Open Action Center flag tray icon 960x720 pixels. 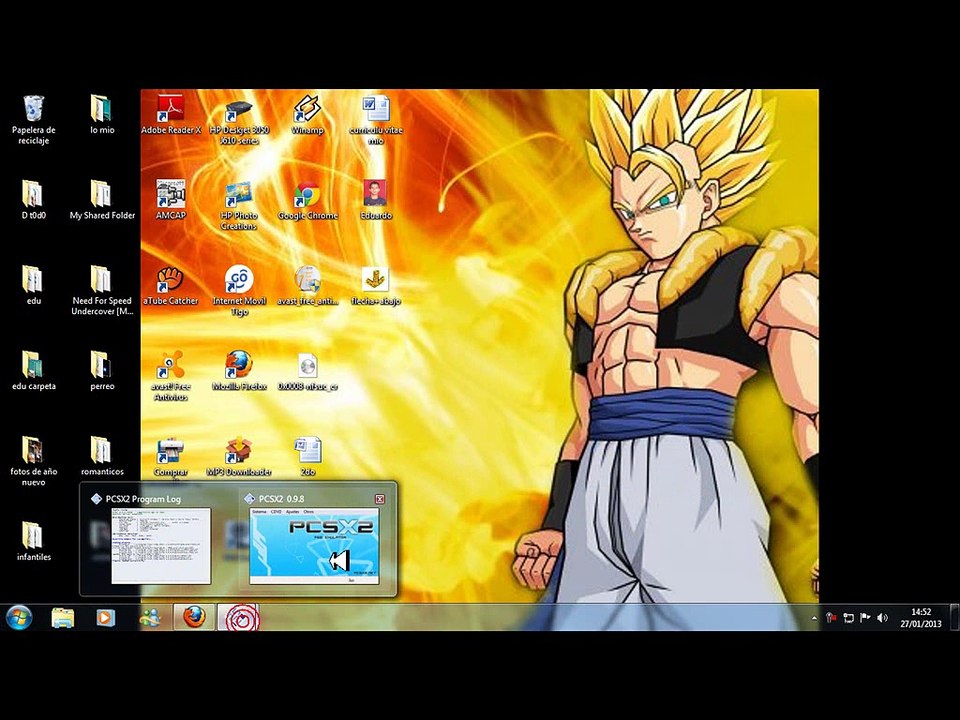[x=864, y=618]
